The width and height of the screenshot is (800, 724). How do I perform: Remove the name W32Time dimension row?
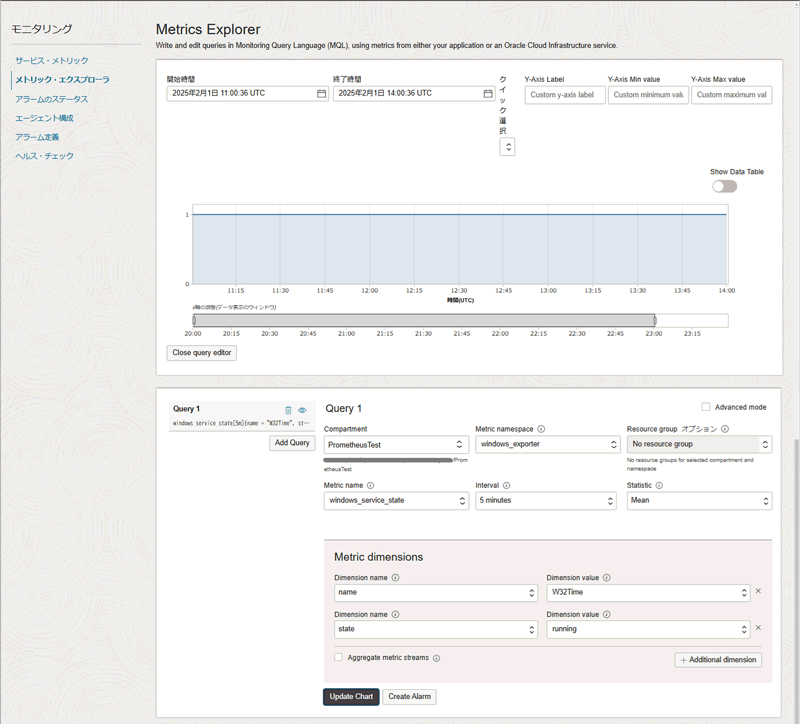(758, 591)
